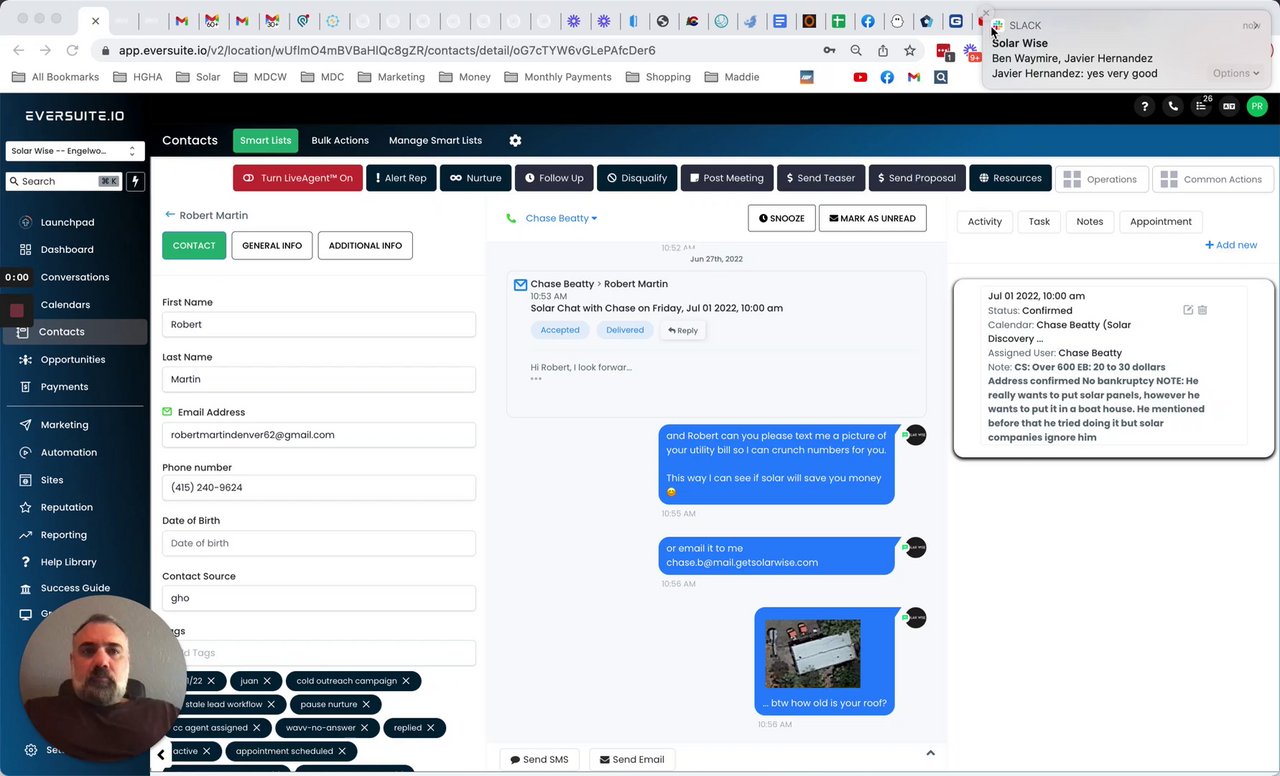Image resolution: width=1280 pixels, height=776 pixels.
Task: Mark conversation as unread
Action: pyautogui.click(x=872, y=218)
